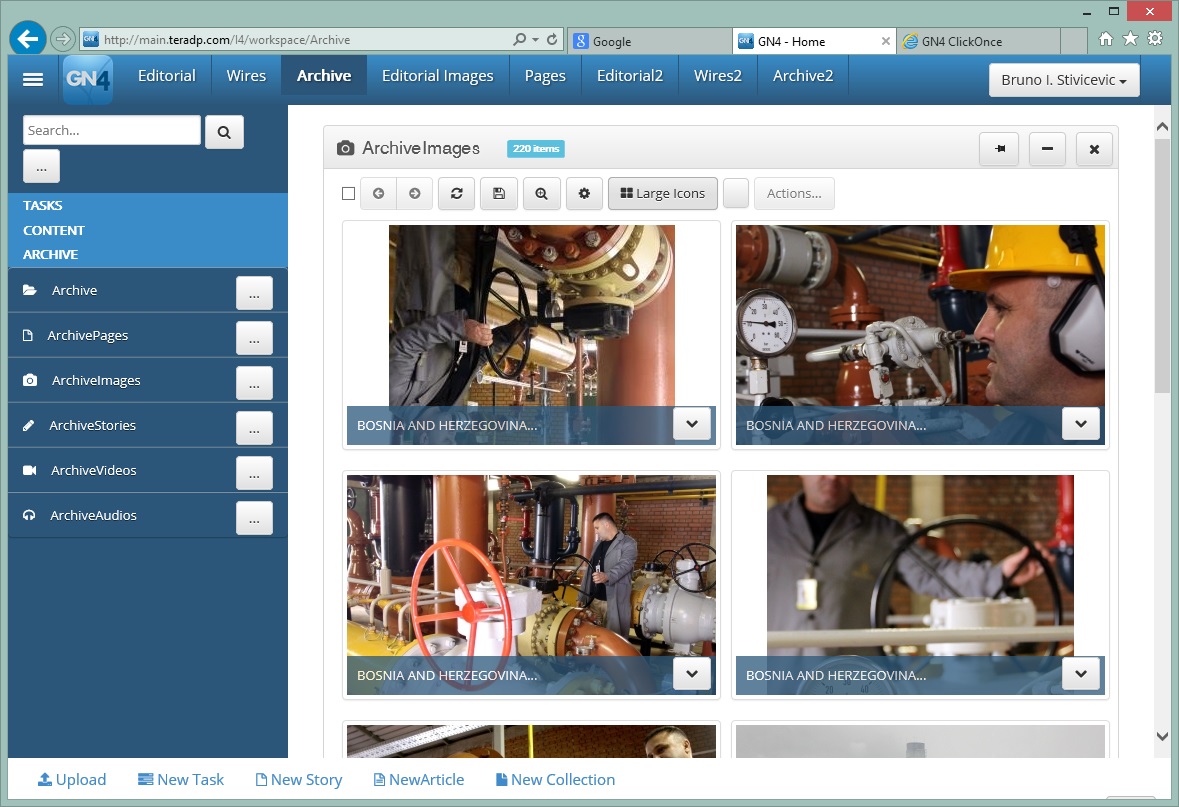Select ARCHIVE section in sidebar
Screen dimensions: 1179x807
pyautogui.click(x=50, y=254)
